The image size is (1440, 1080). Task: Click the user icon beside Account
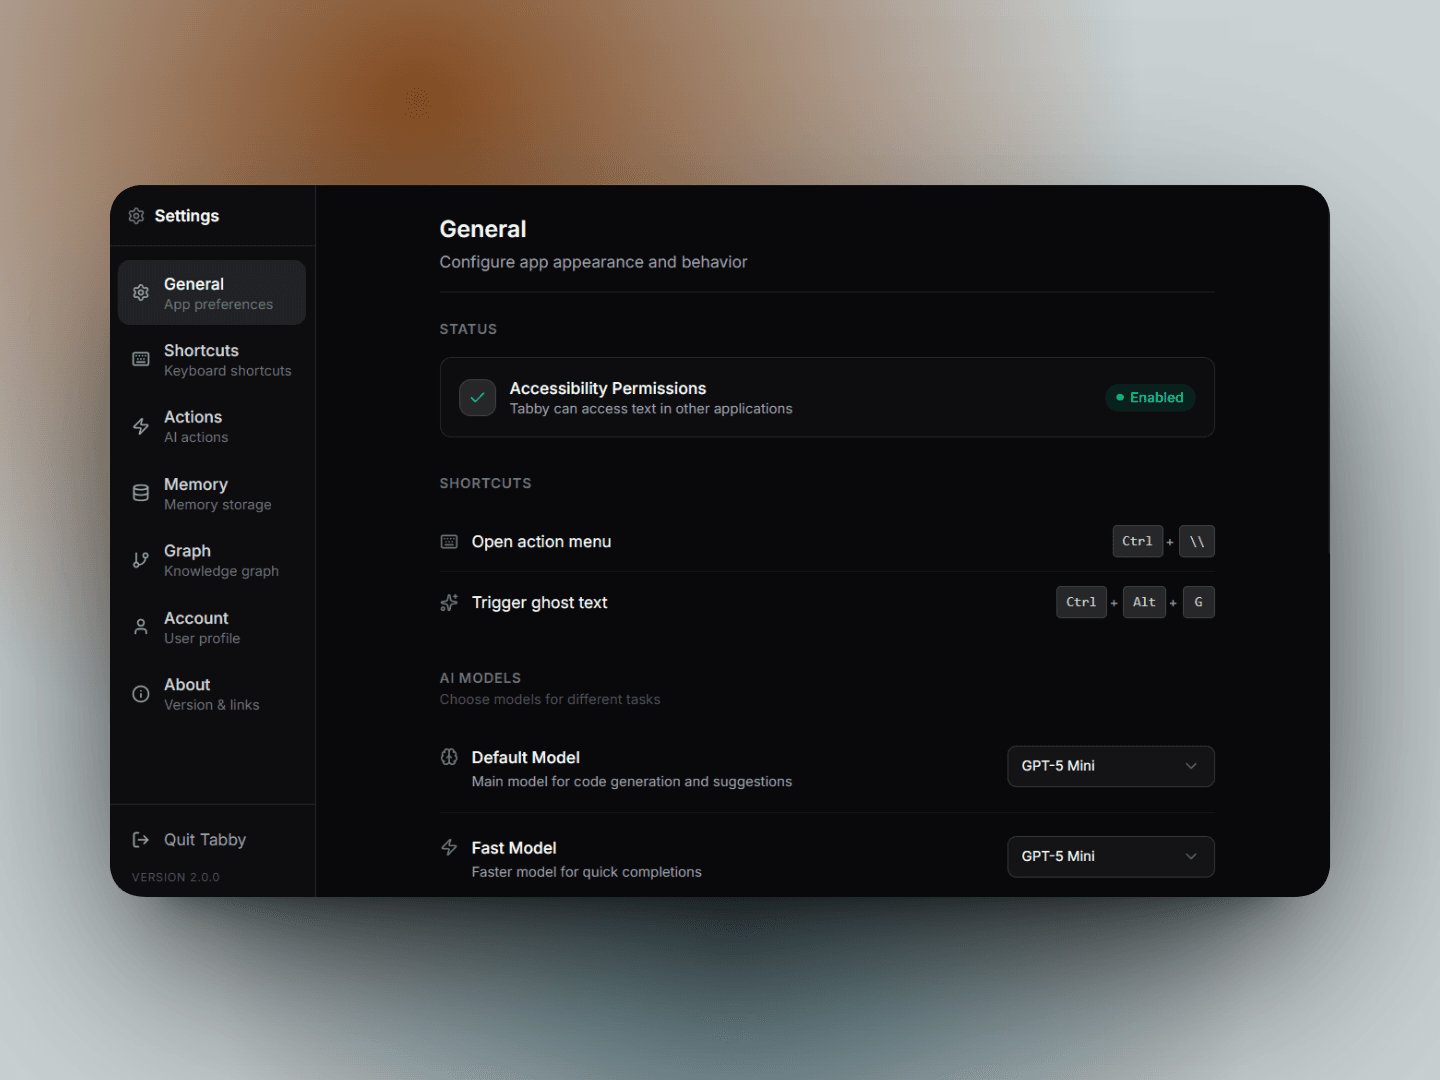point(141,627)
